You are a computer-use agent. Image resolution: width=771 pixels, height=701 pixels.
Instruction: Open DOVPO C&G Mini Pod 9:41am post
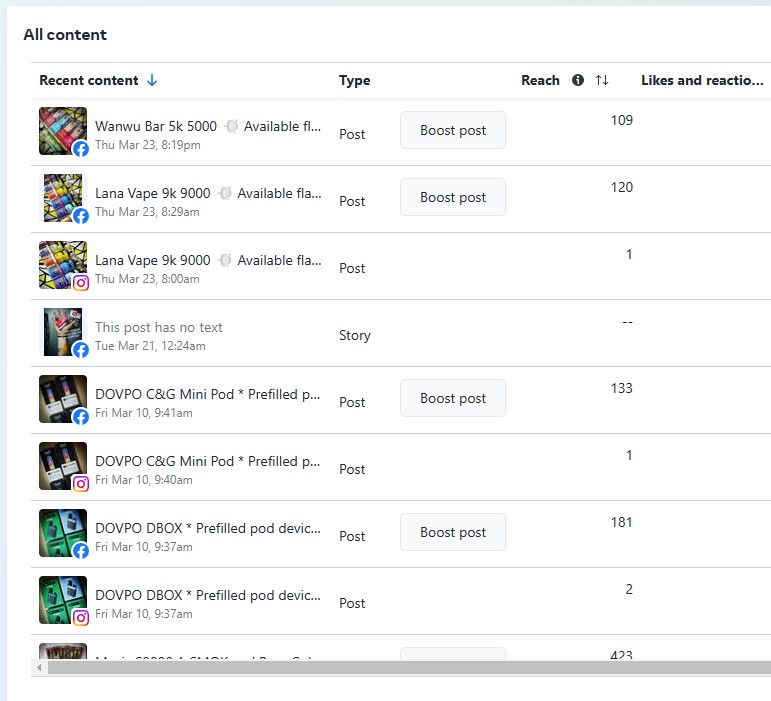pos(208,394)
